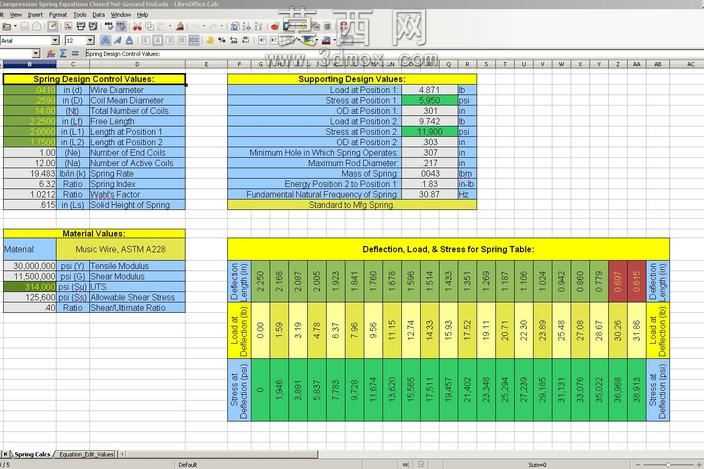This screenshot has width=704, height=469.
Task: Toggle Italic formatting
Action: click(x=117, y=40)
